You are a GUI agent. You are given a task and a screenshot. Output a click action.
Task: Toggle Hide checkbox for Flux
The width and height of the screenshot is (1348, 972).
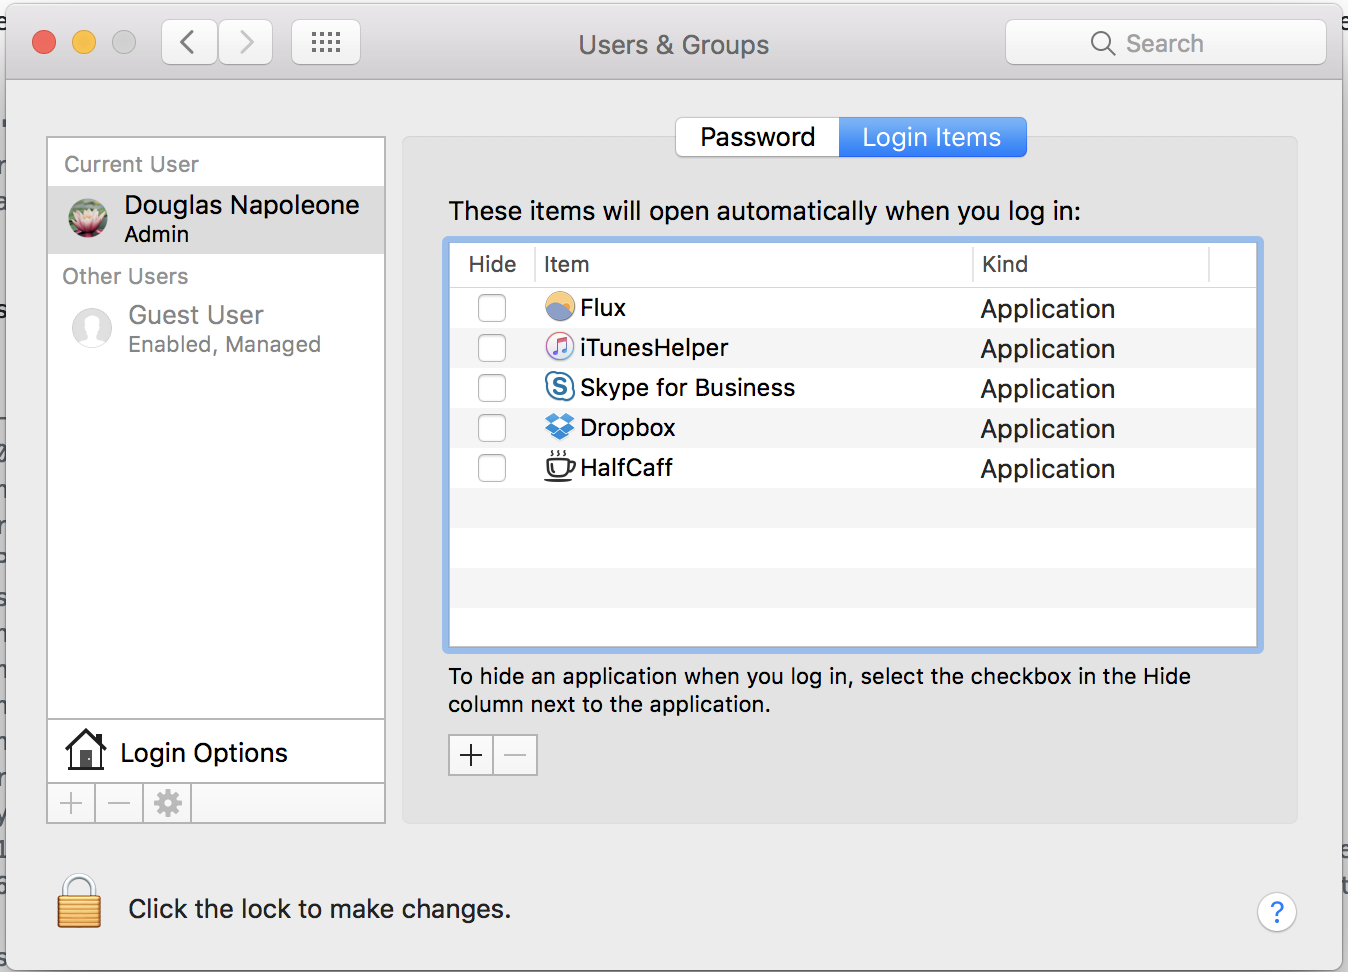492,308
